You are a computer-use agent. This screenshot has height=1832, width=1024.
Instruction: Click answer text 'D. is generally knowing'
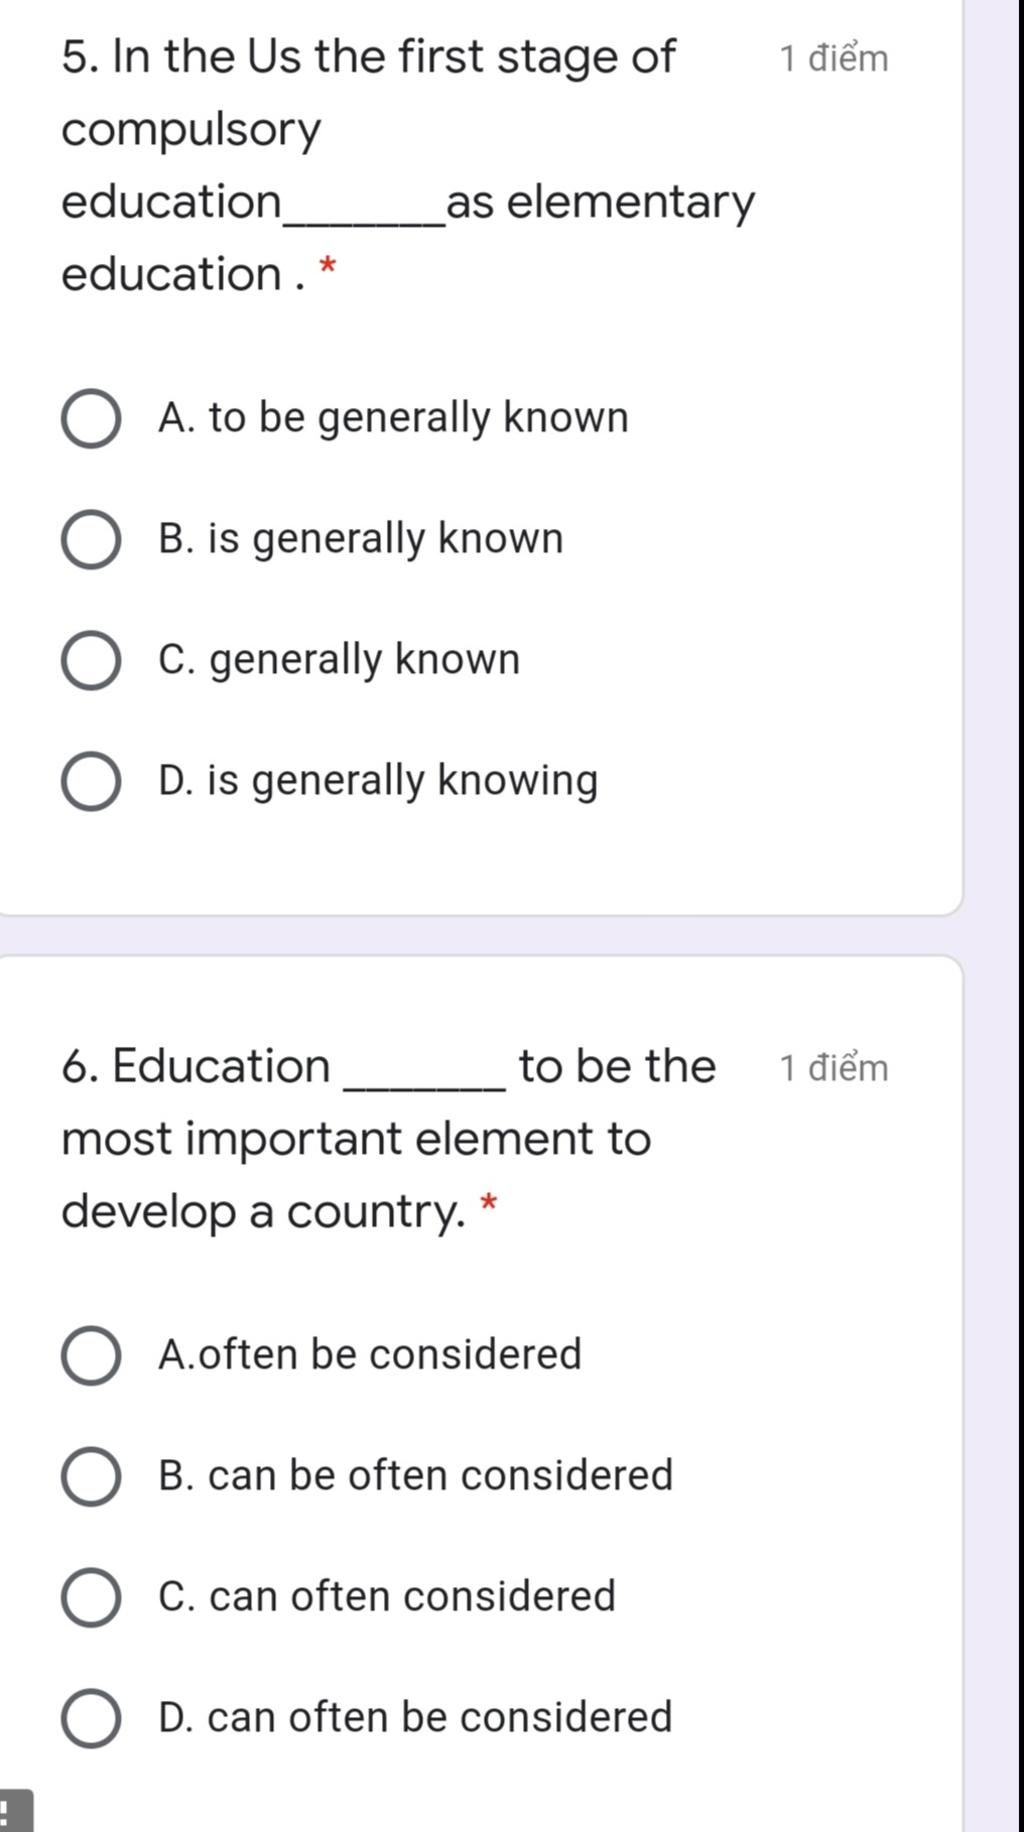pyautogui.click(x=378, y=781)
